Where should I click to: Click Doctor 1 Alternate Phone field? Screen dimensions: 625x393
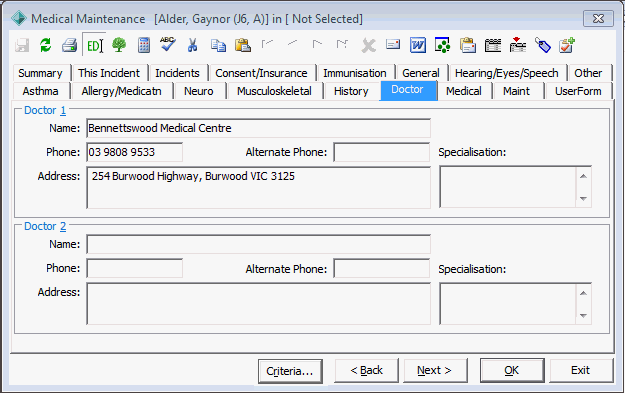381,152
